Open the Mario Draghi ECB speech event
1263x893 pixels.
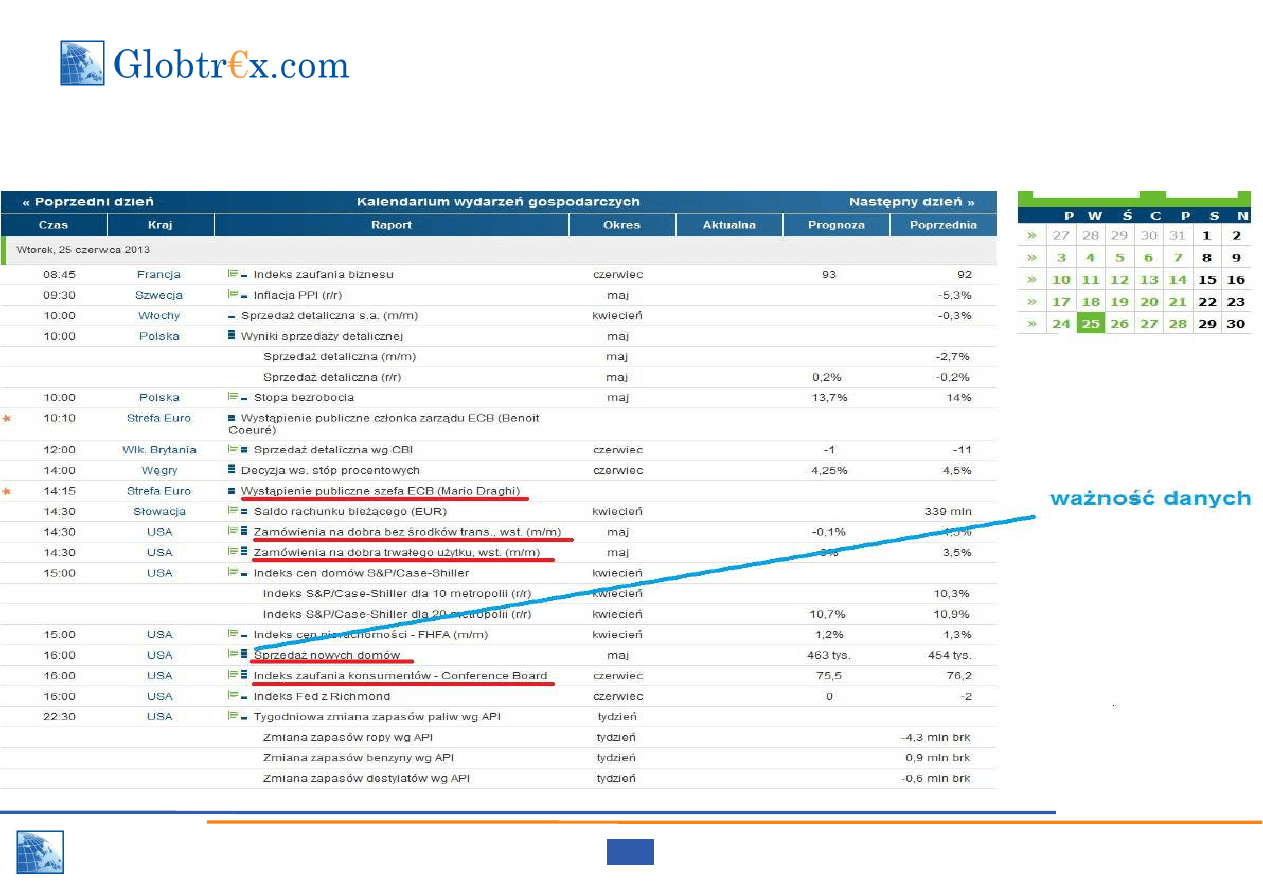coord(380,491)
